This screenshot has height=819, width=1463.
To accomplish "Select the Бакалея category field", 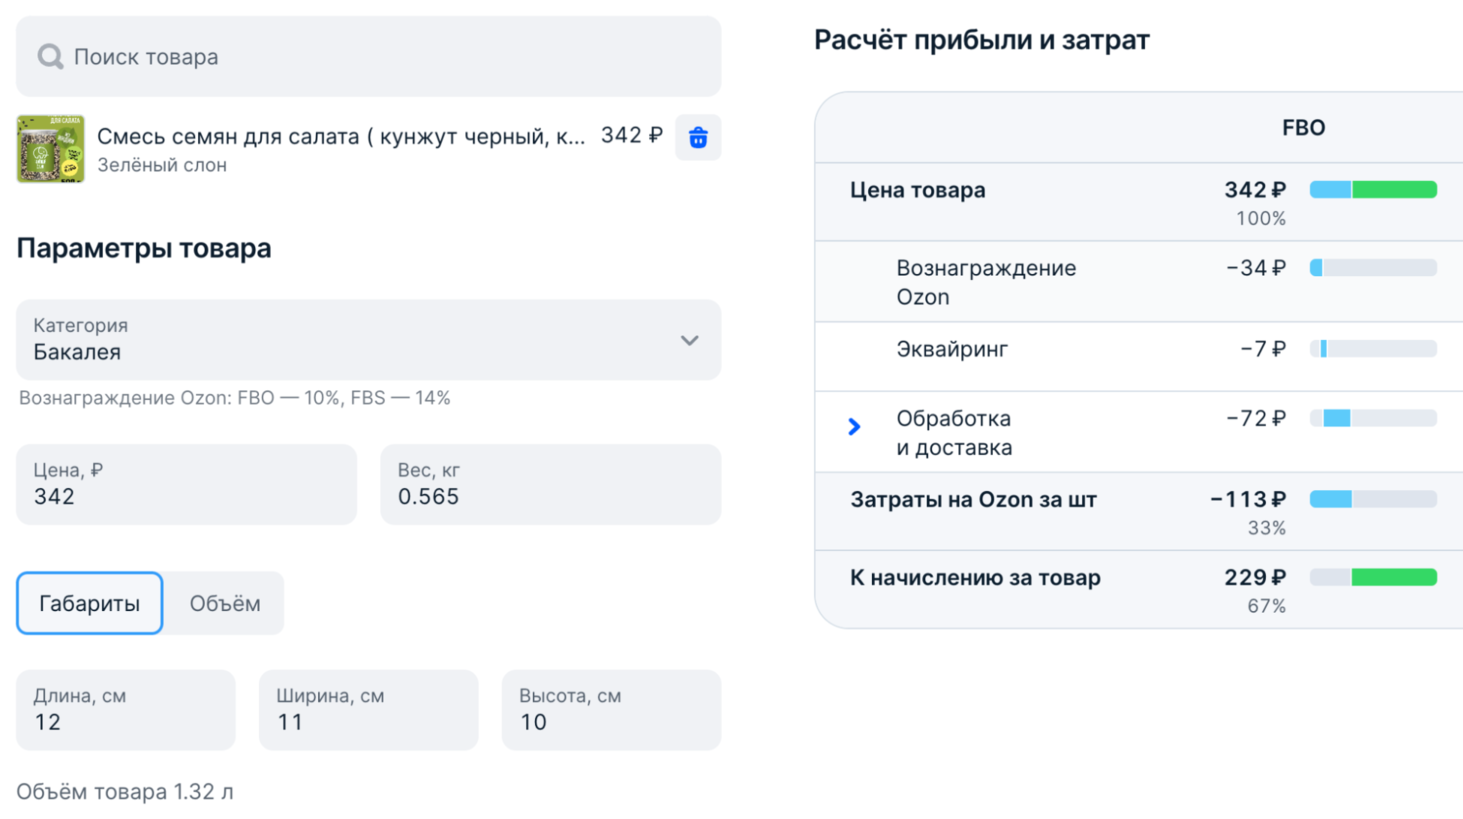I will tap(340, 340).
